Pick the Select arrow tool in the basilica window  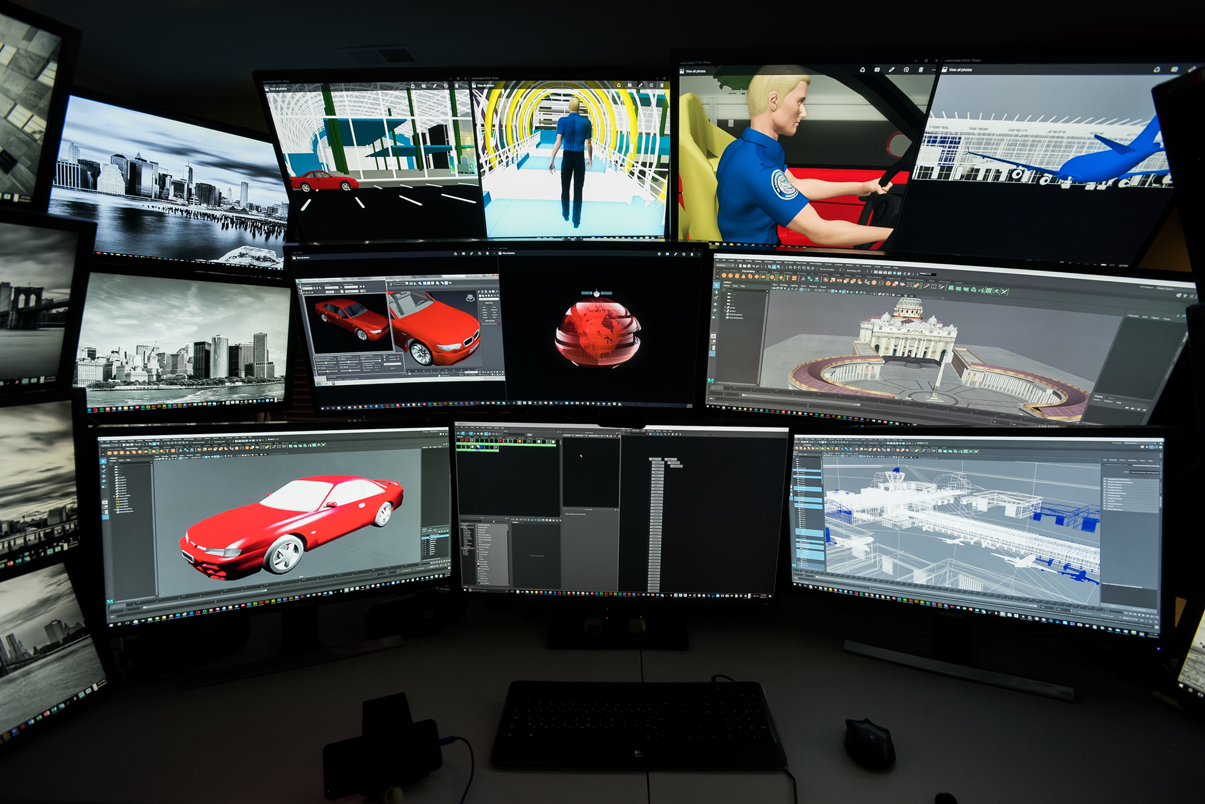716,285
